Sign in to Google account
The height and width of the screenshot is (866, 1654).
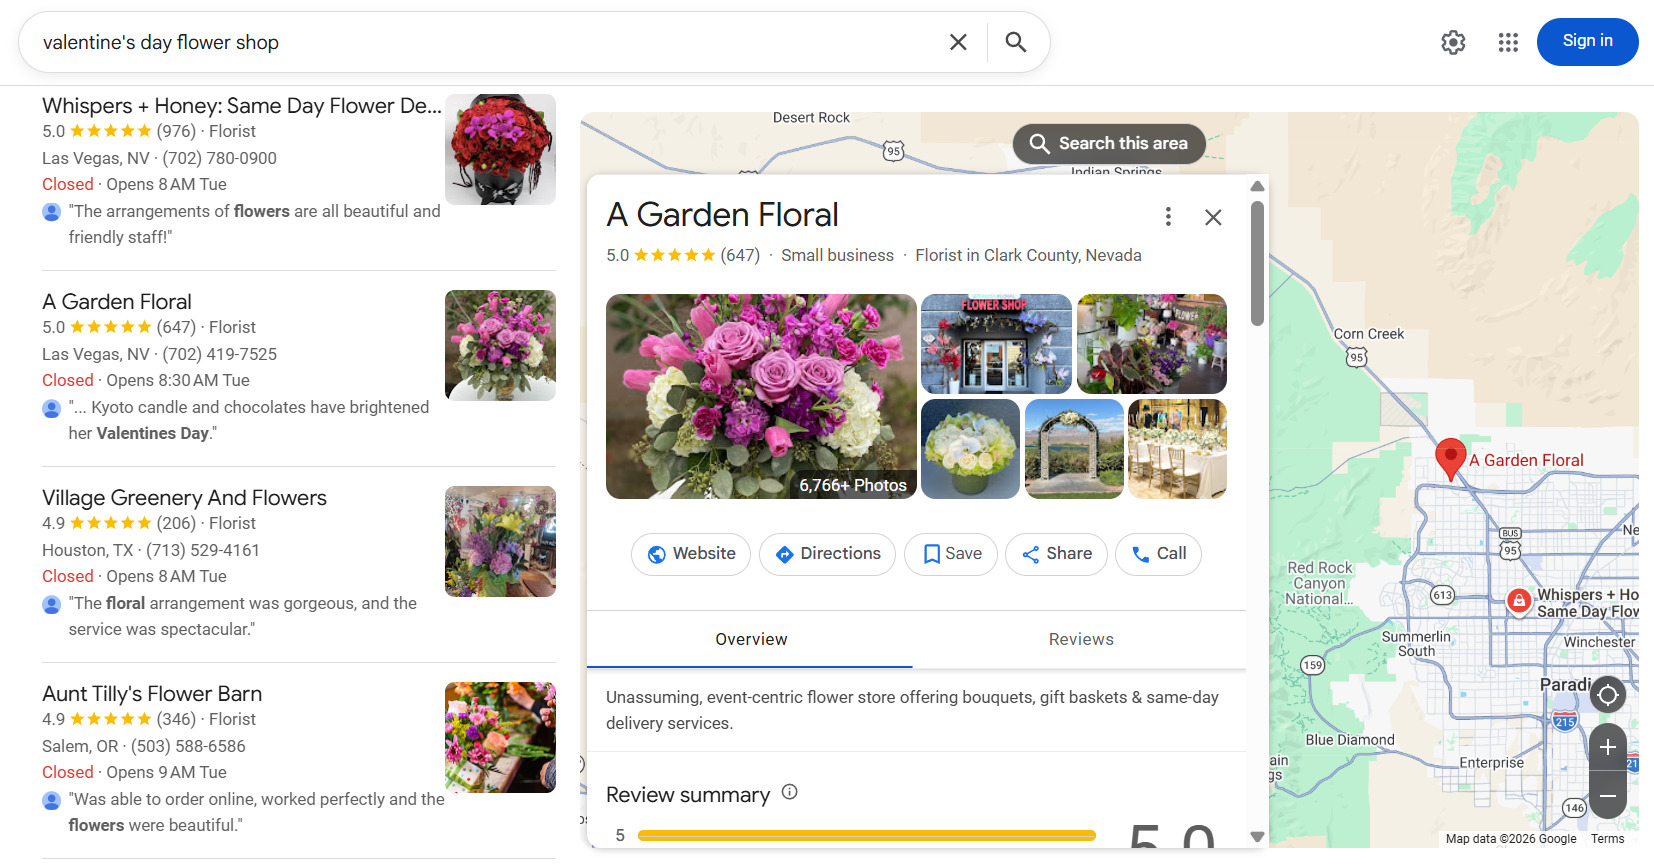(x=1587, y=41)
